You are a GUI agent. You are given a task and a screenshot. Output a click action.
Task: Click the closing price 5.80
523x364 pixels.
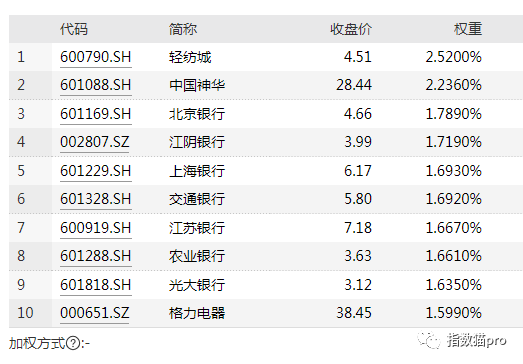pos(358,199)
